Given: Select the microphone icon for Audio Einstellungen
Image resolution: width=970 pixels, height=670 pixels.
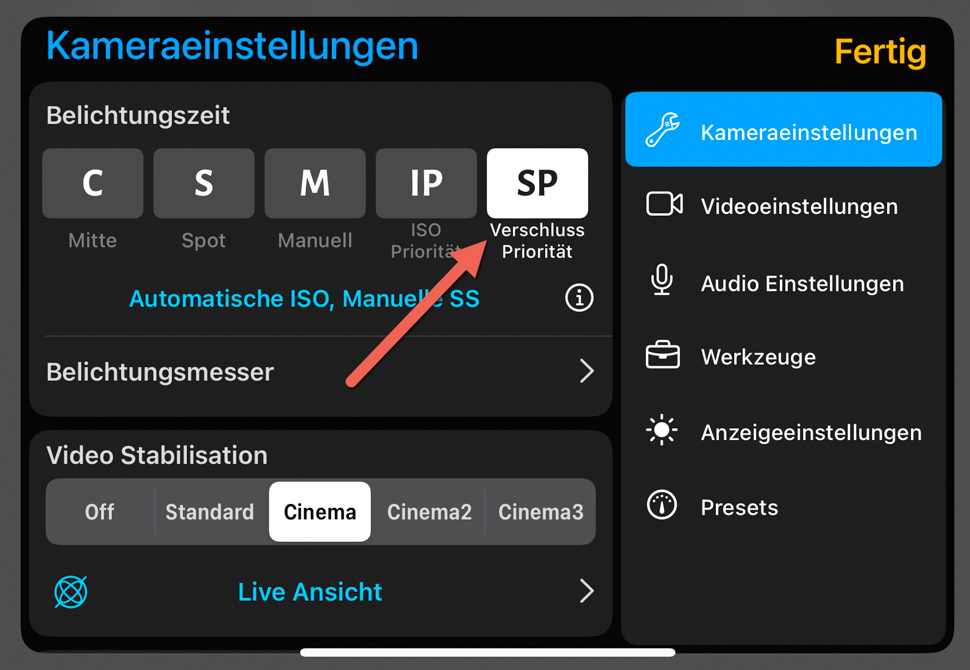Looking at the screenshot, I should pyautogui.click(x=662, y=280).
